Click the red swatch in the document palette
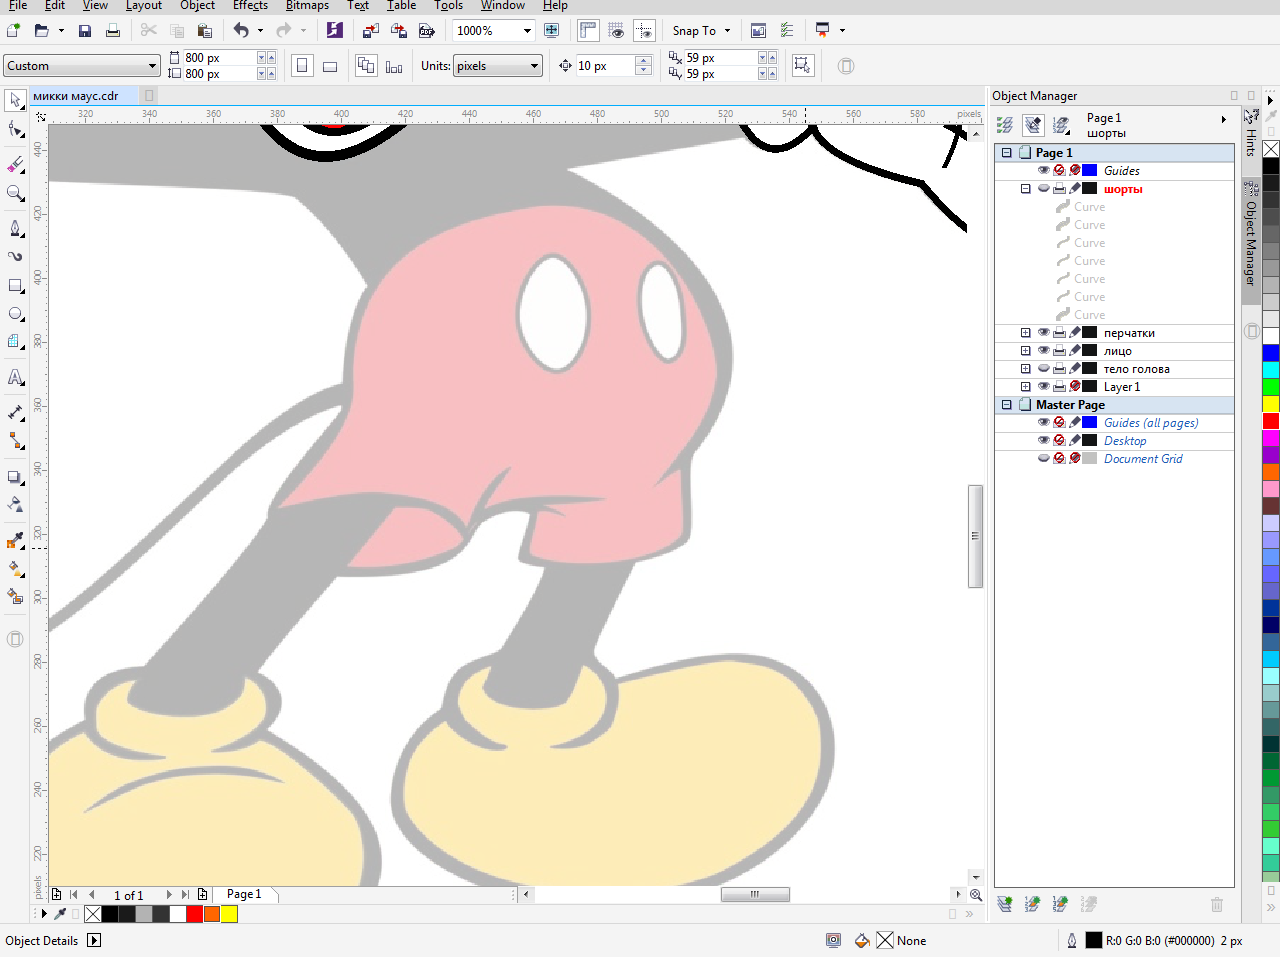This screenshot has height=957, width=1280. (195, 913)
